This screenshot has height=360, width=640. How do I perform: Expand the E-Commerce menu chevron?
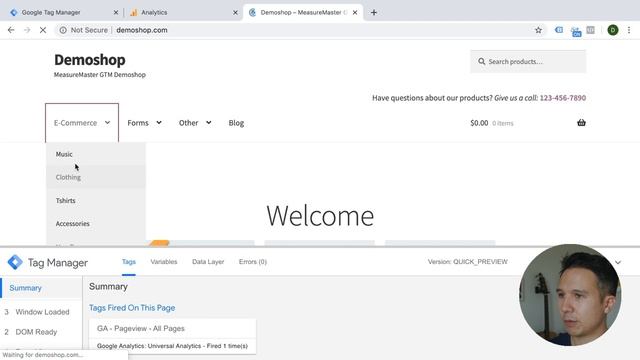[x=107, y=122]
